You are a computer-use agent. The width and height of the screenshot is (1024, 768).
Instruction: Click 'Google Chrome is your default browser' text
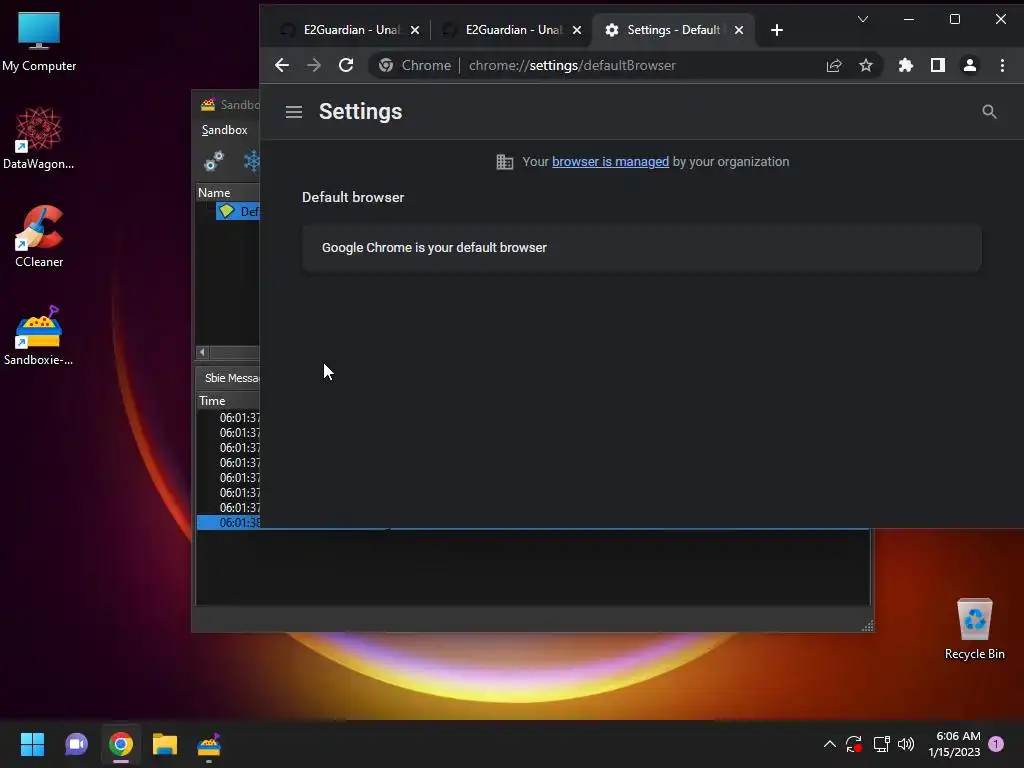tap(434, 248)
